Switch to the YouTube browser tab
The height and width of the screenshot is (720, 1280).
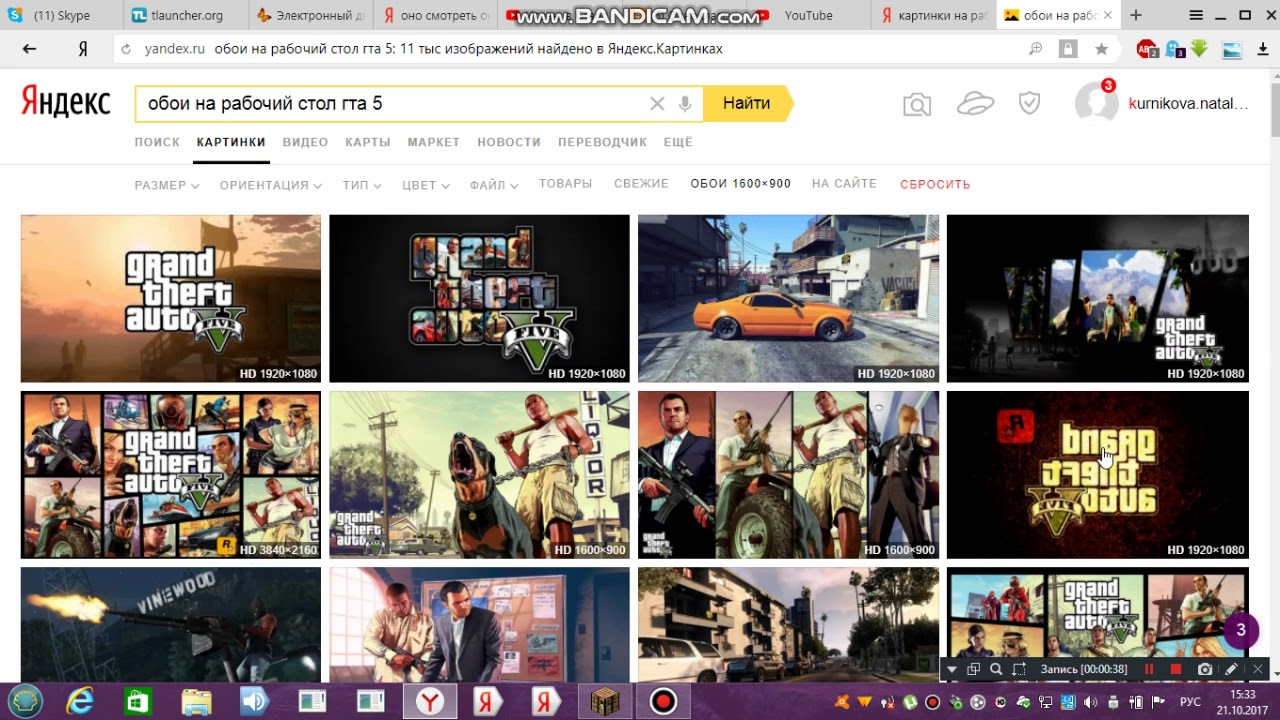[x=808, y=15]
